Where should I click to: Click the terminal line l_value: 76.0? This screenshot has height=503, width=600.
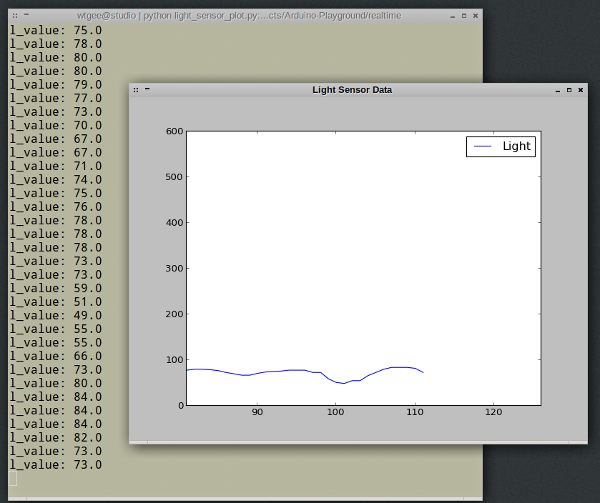coord(56,207)
